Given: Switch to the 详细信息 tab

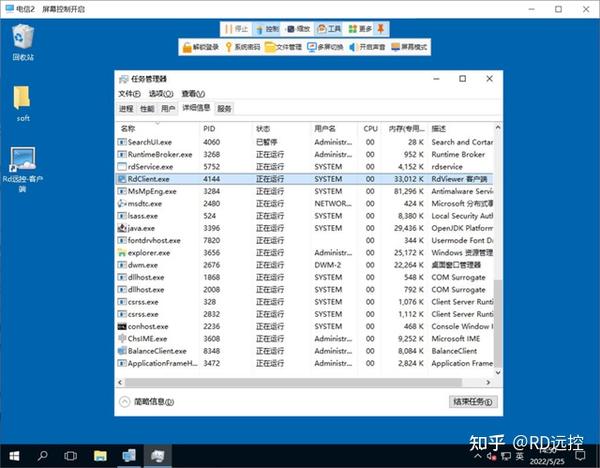Looking at the screenshot, I should 196,108.
